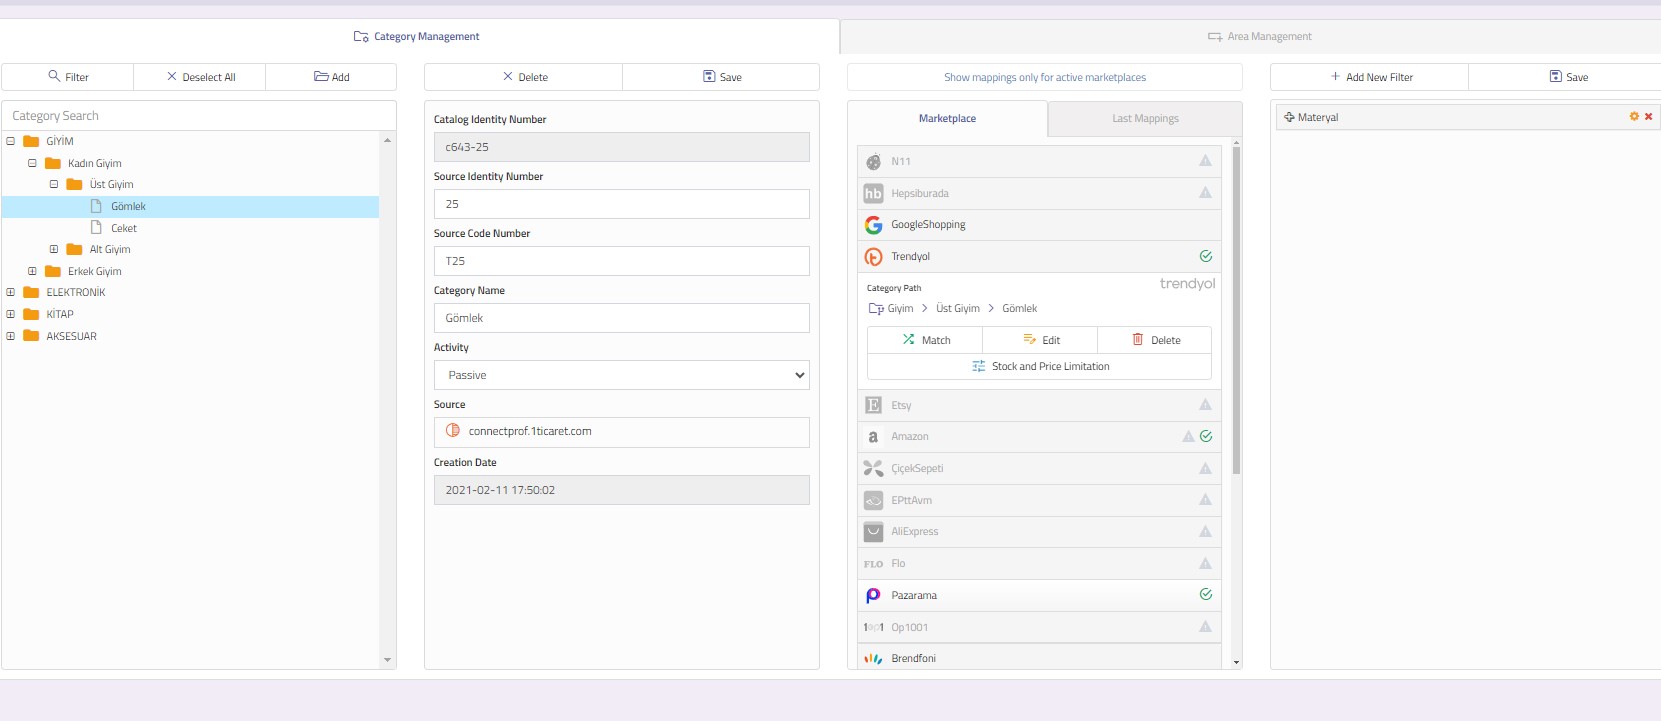Remove Materyal filter with red X icon

1648,117
